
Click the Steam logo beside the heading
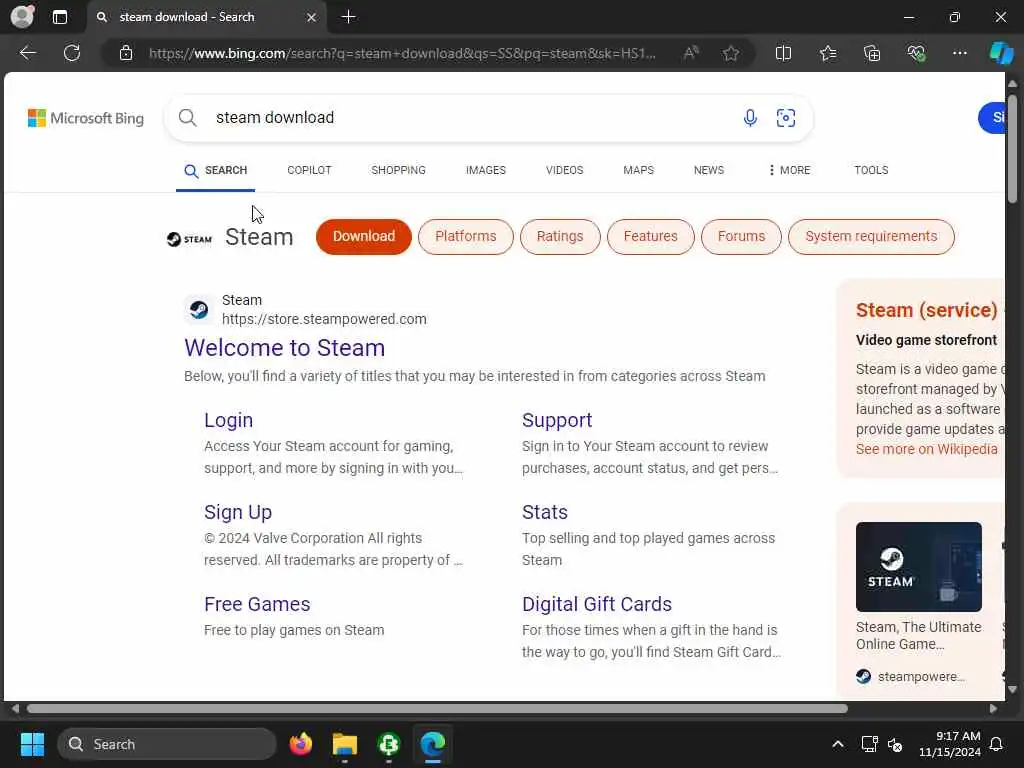point(189,239)
